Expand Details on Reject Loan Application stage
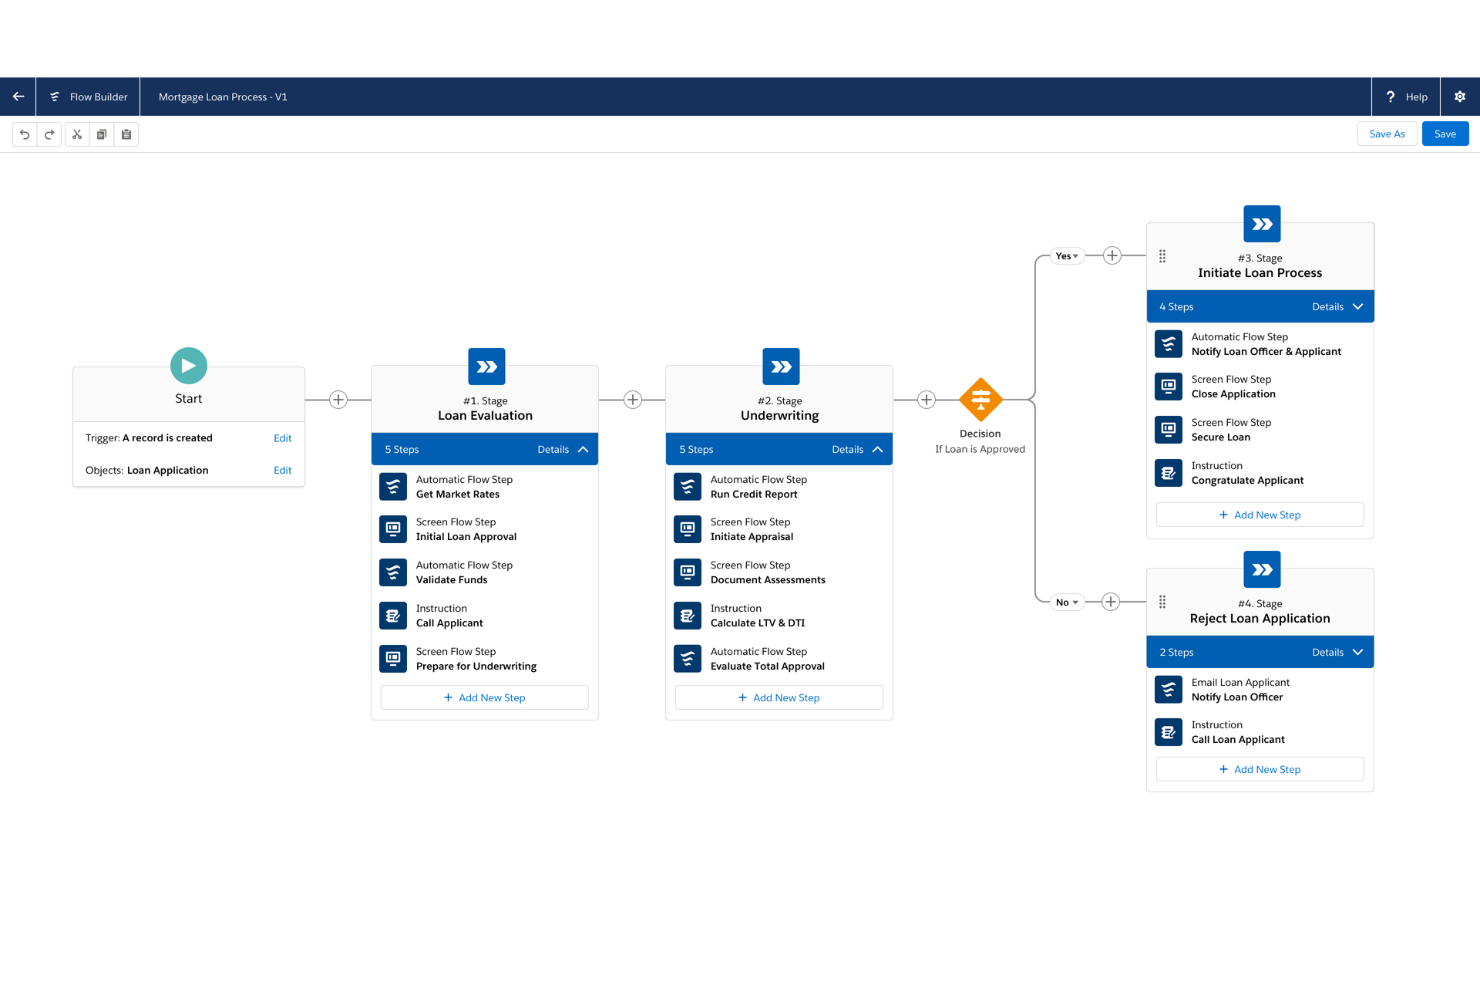This screenshot has height=987, width=1480. [x=1356, y=651]
